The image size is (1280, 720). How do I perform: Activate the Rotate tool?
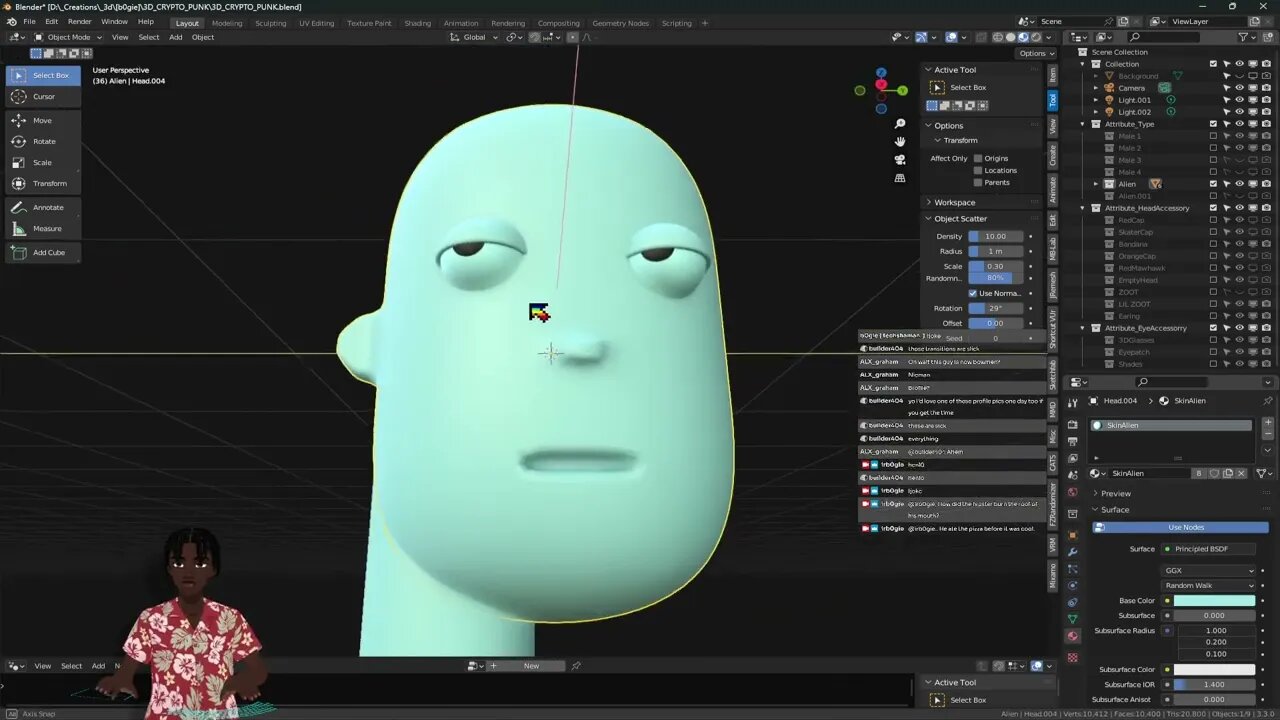point(43,141)
